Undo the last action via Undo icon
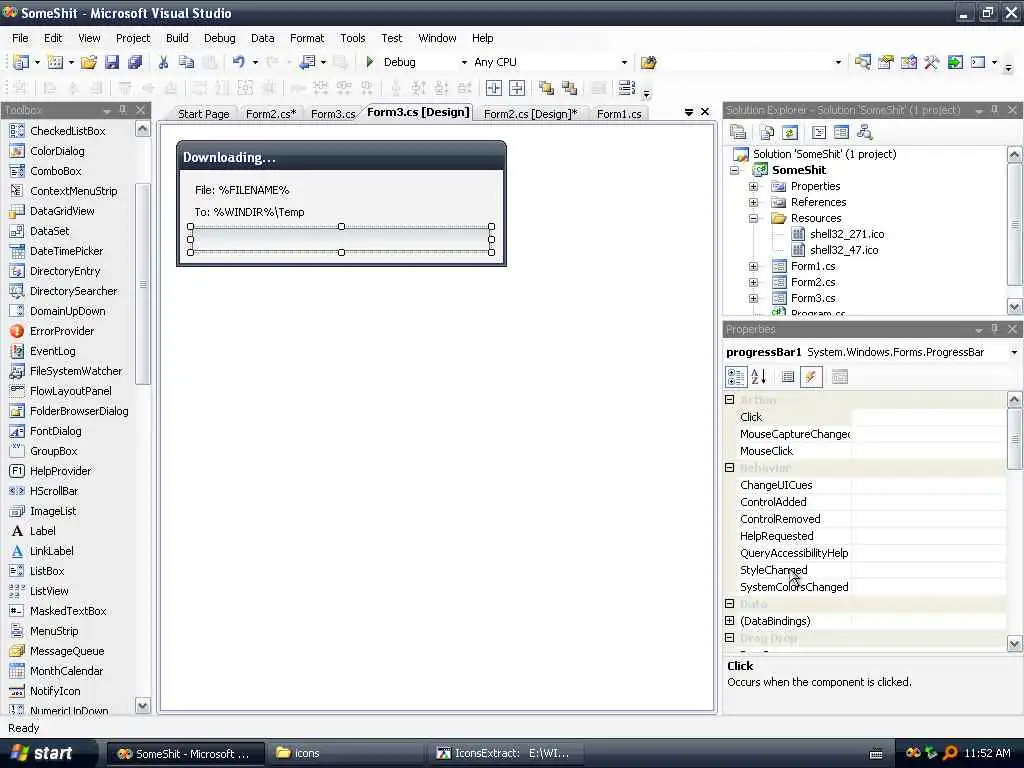Image resolution: width=1024 pixels, height=768 pixels. [238, 62]
